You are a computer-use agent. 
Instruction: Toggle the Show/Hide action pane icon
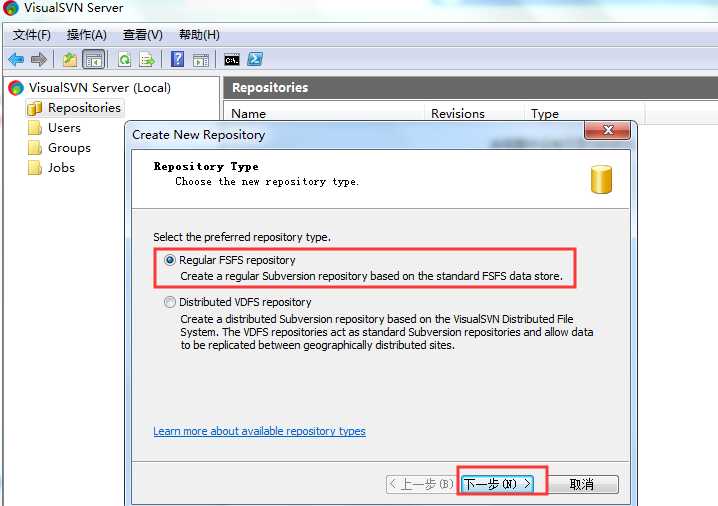click(201, 60)
